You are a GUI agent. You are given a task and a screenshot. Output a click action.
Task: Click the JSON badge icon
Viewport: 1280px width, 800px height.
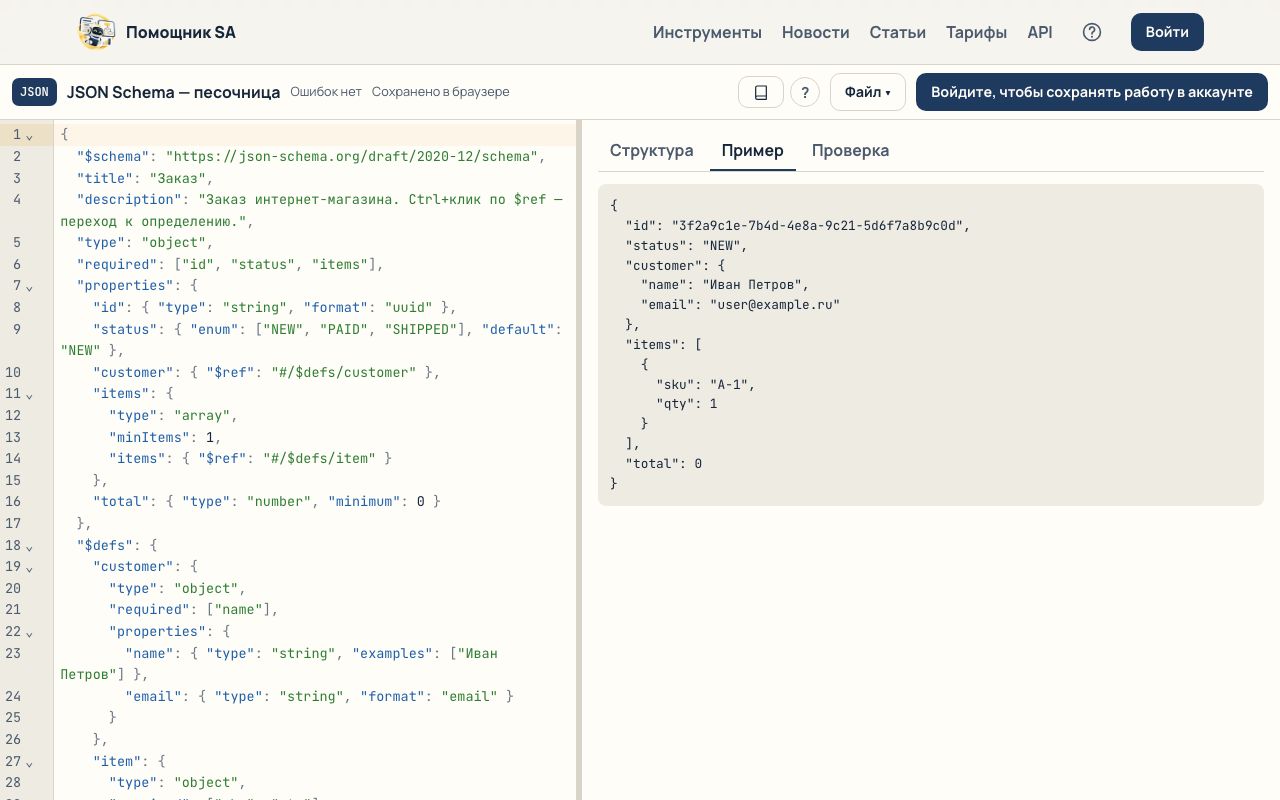tap(34, 92)
